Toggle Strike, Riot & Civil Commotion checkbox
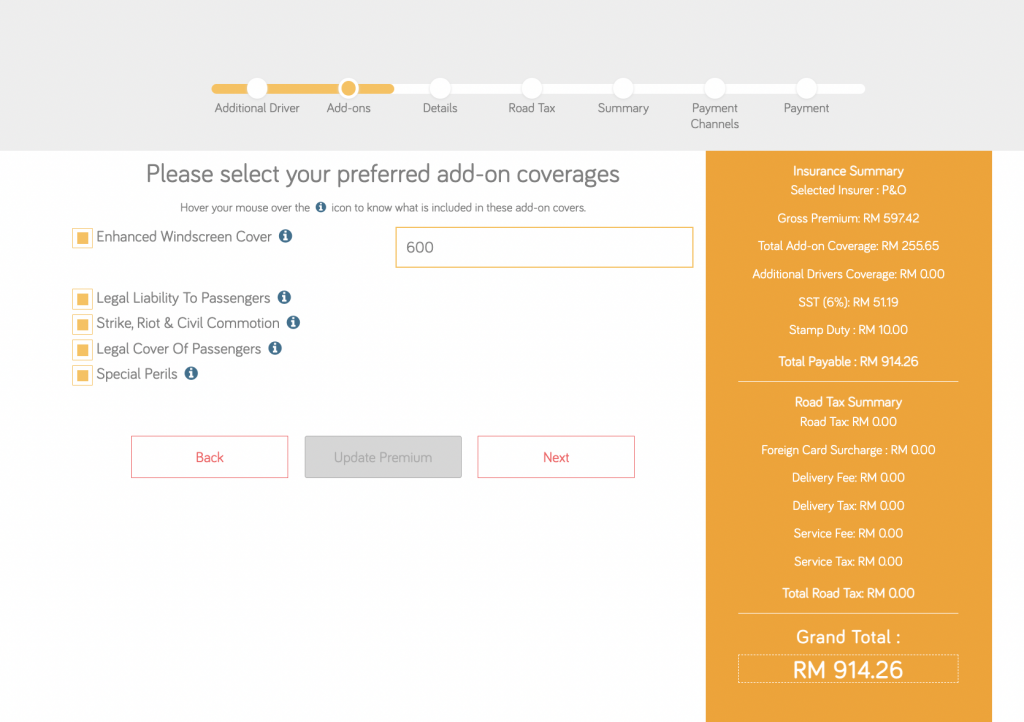This screenshot has height=722, width=1024. tap(82, 324)
